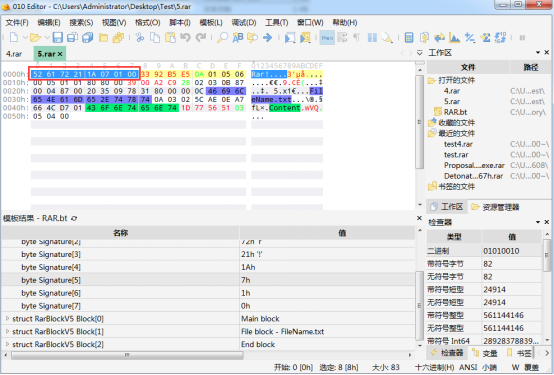Click the 收藏的文件 folder node
This screenshot has height=375, width=554.
click(456, 123)
